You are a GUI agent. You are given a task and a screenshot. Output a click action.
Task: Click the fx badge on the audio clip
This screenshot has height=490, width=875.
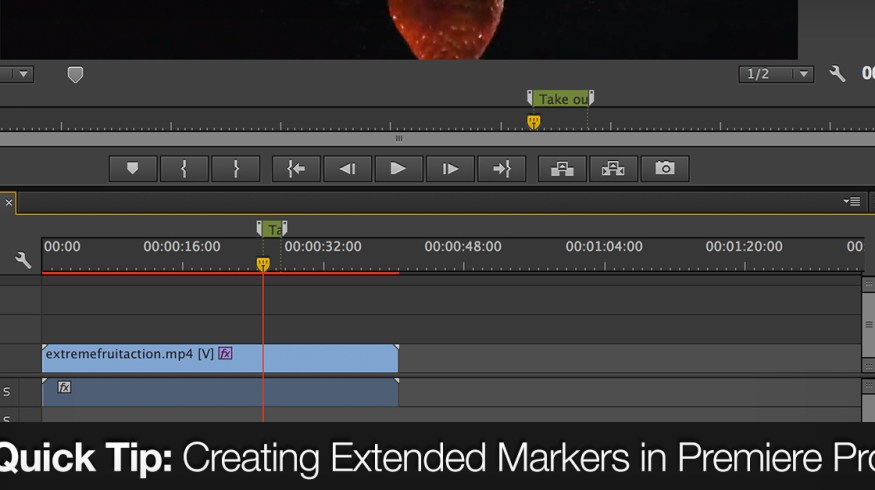[x=64, y=387]
